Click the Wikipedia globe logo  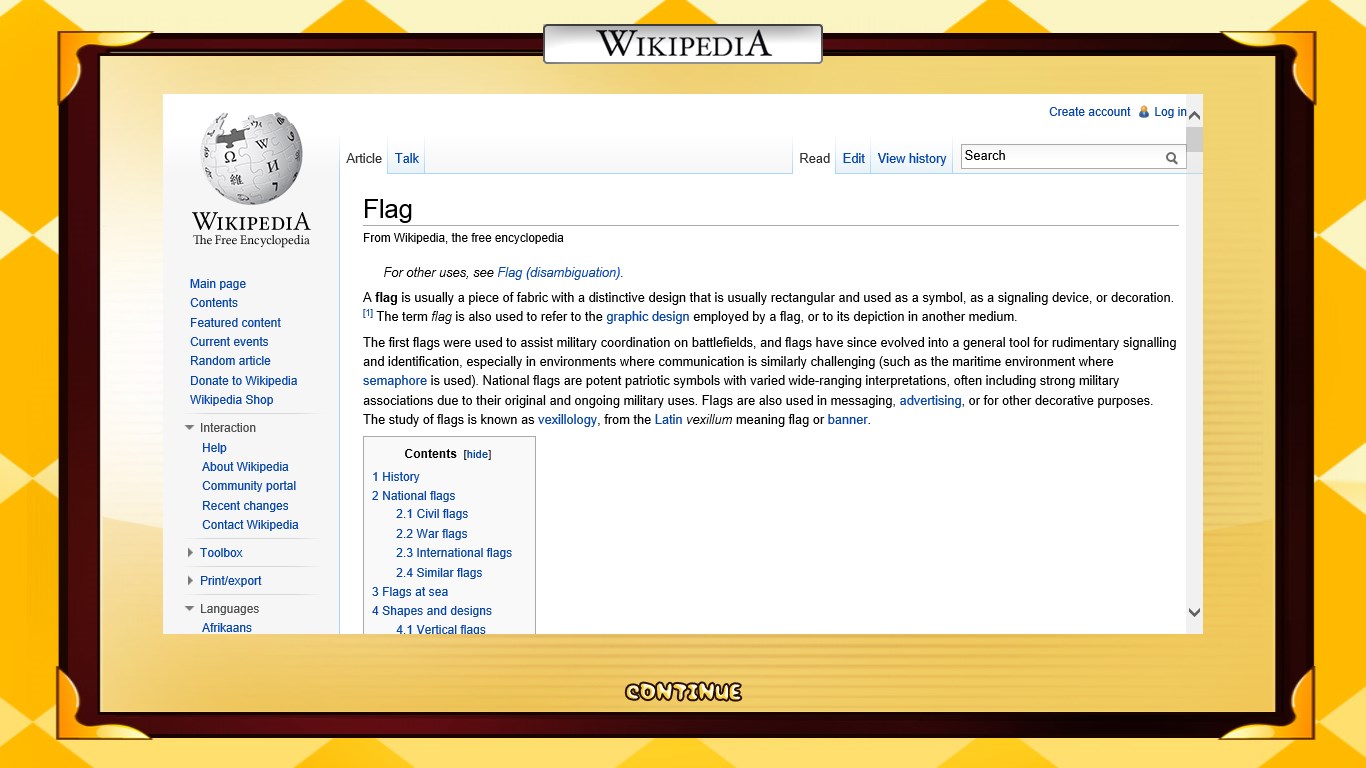(x=250, y=158)
